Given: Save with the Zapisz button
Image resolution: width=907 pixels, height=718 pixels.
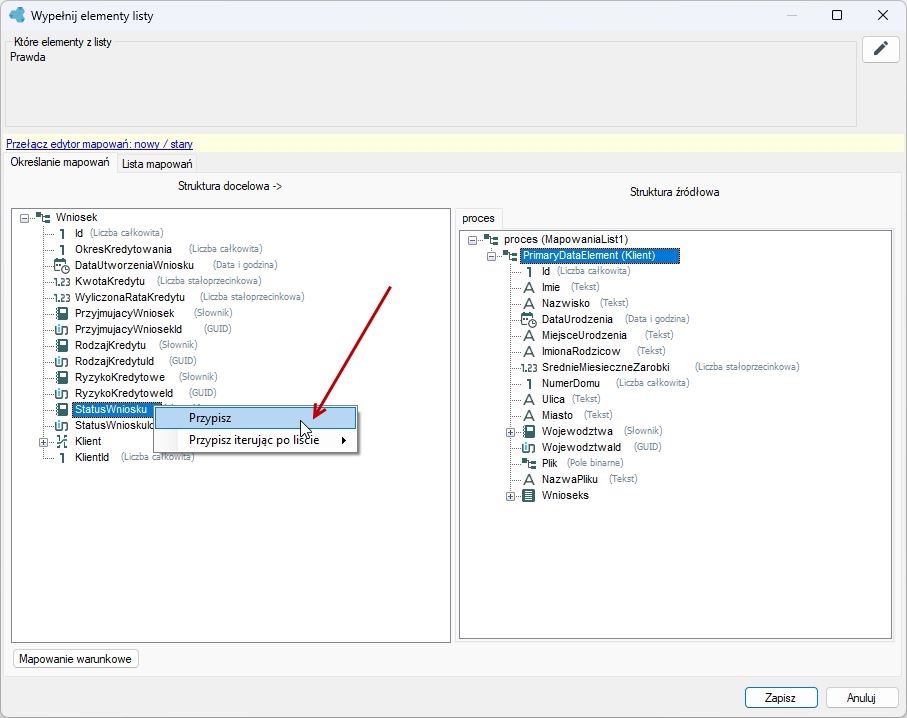Looking at the screenshot, I should pos(781,698).
